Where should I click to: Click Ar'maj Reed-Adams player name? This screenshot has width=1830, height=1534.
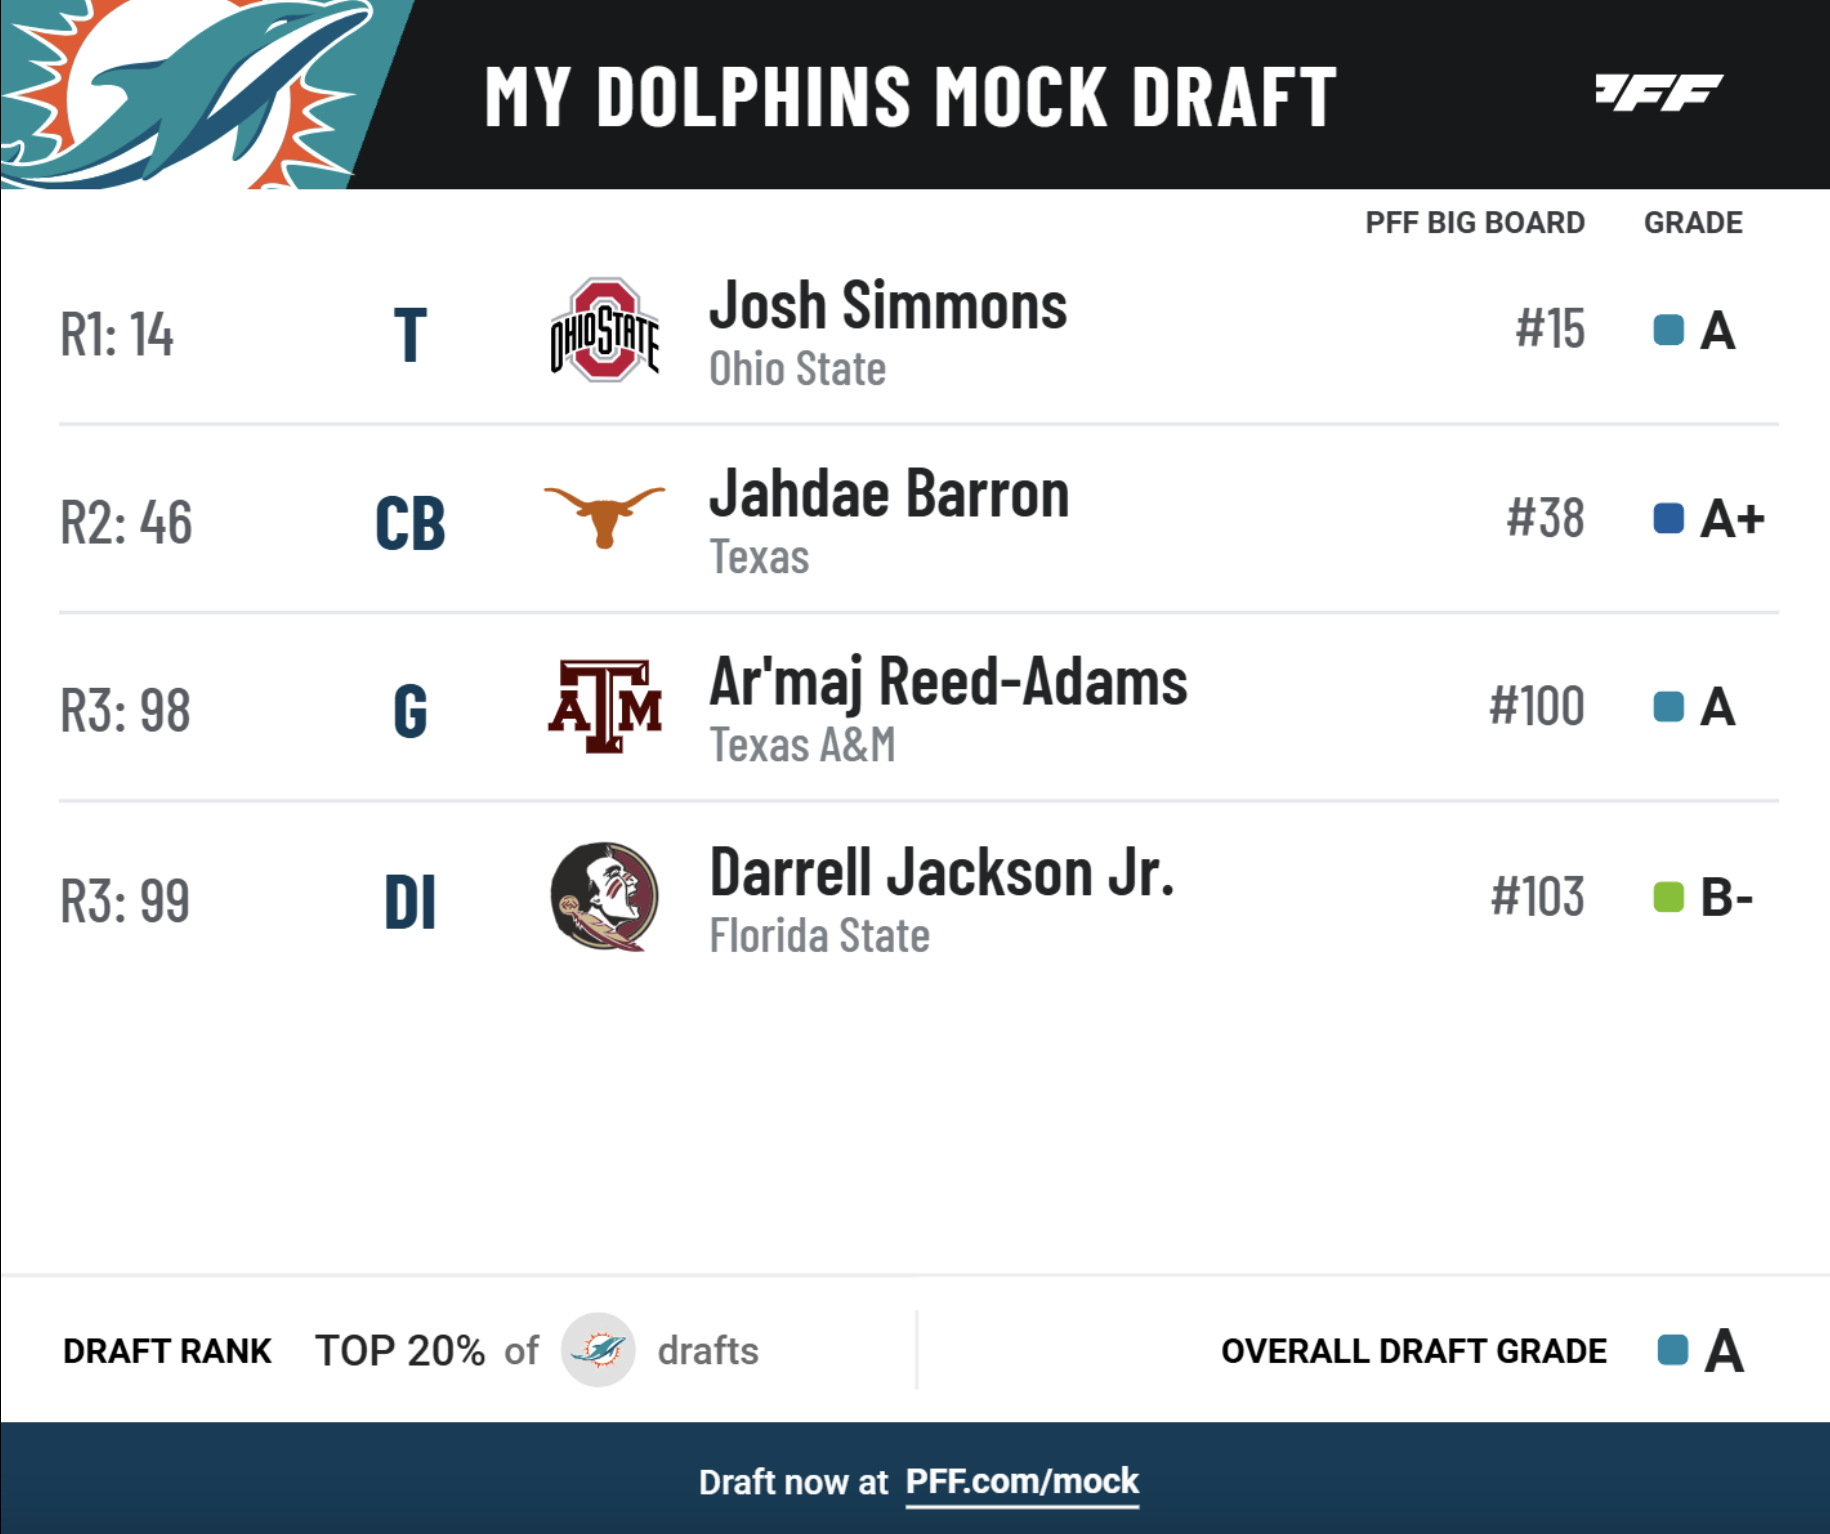(948, 682)
